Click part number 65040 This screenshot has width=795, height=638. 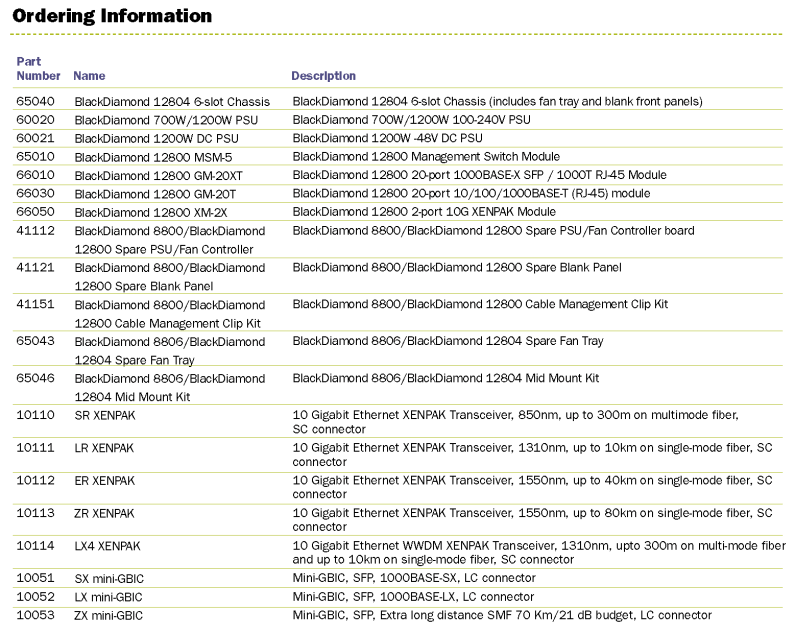click(x=35, y=101)
